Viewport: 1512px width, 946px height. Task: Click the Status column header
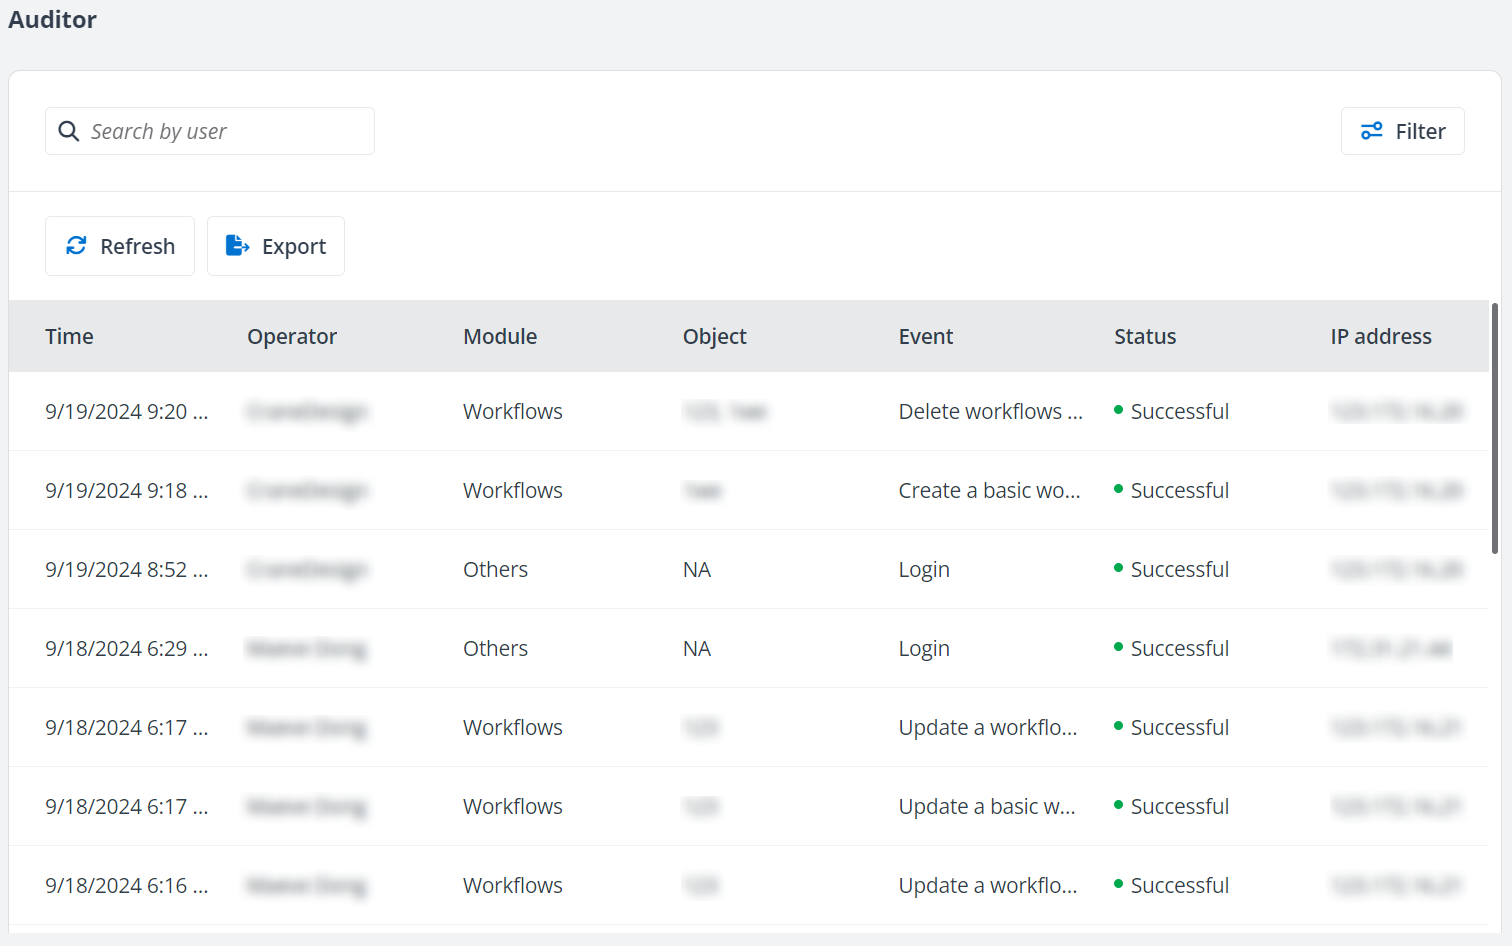[1145, 336]
